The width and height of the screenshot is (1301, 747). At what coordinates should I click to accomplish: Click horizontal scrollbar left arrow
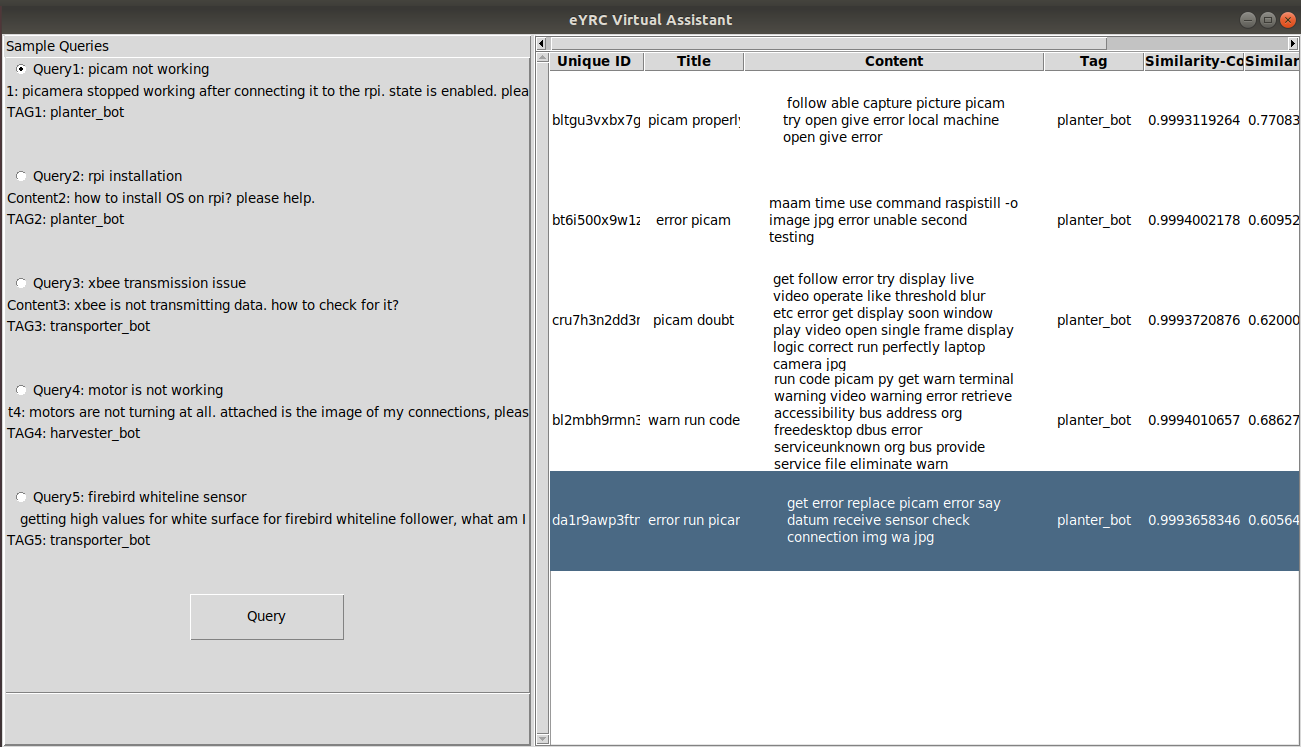tap(542, 43)
